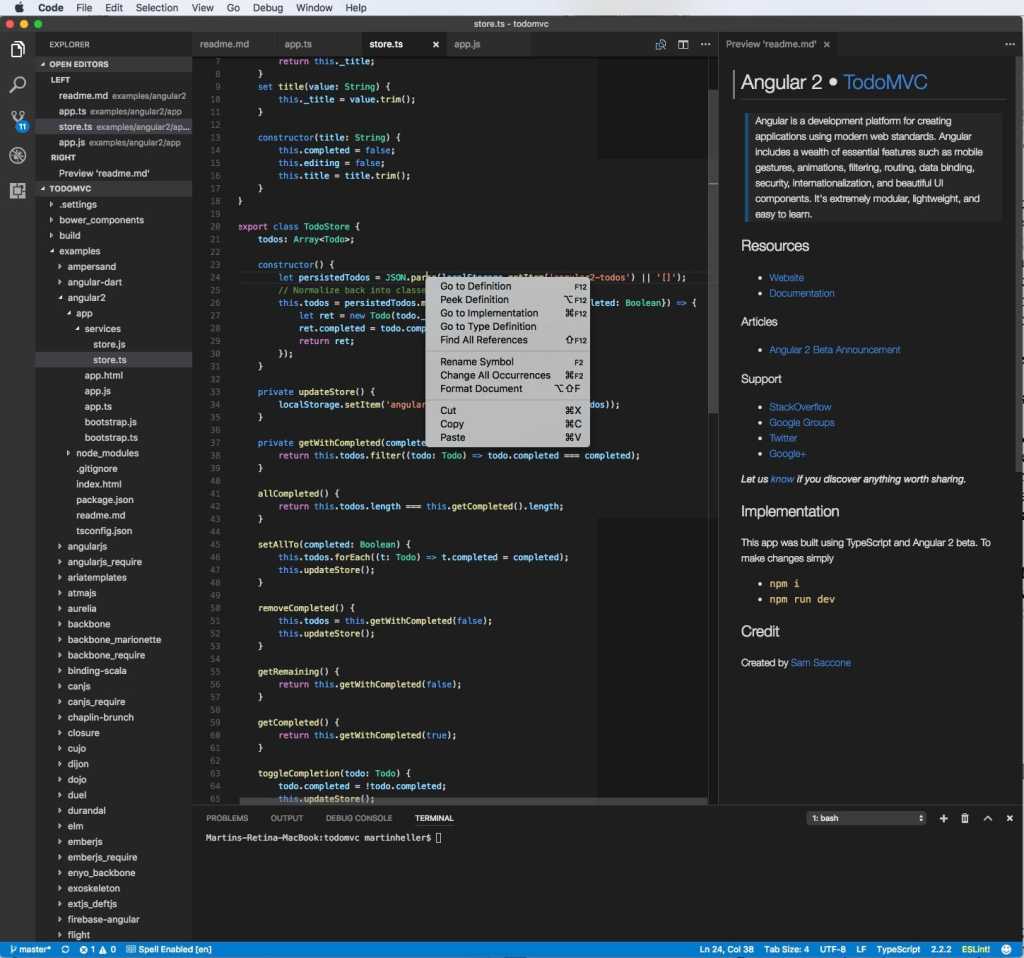Add a new terminal with the plus icon
Screen dimensions: 1024x958
coord(943,818)
